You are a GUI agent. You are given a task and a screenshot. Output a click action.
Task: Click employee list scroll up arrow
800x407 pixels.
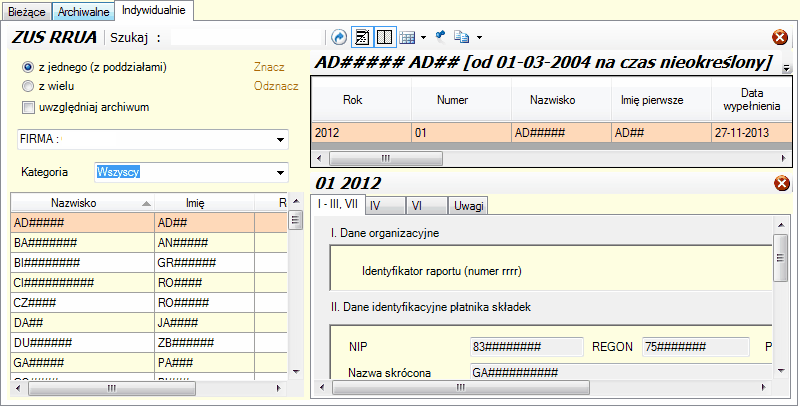click(296, 200)
